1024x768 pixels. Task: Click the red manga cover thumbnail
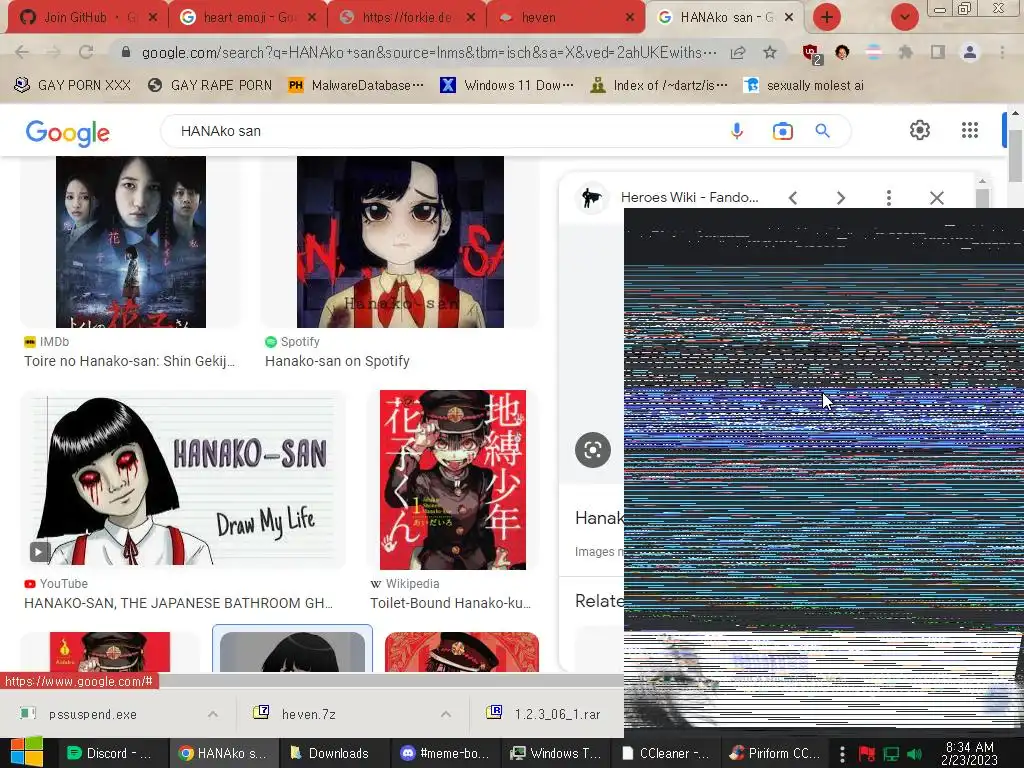click(x=453, y=479)
